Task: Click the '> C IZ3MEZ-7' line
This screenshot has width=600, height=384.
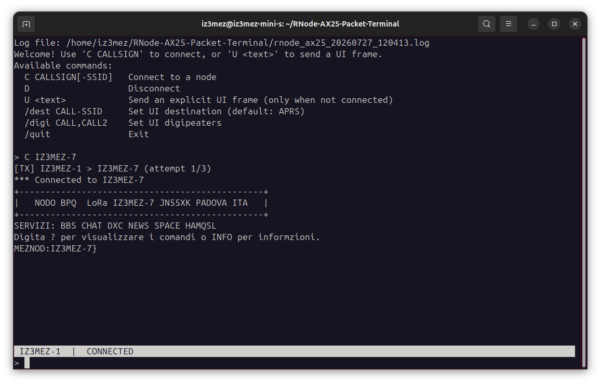Action: point(45,157)
